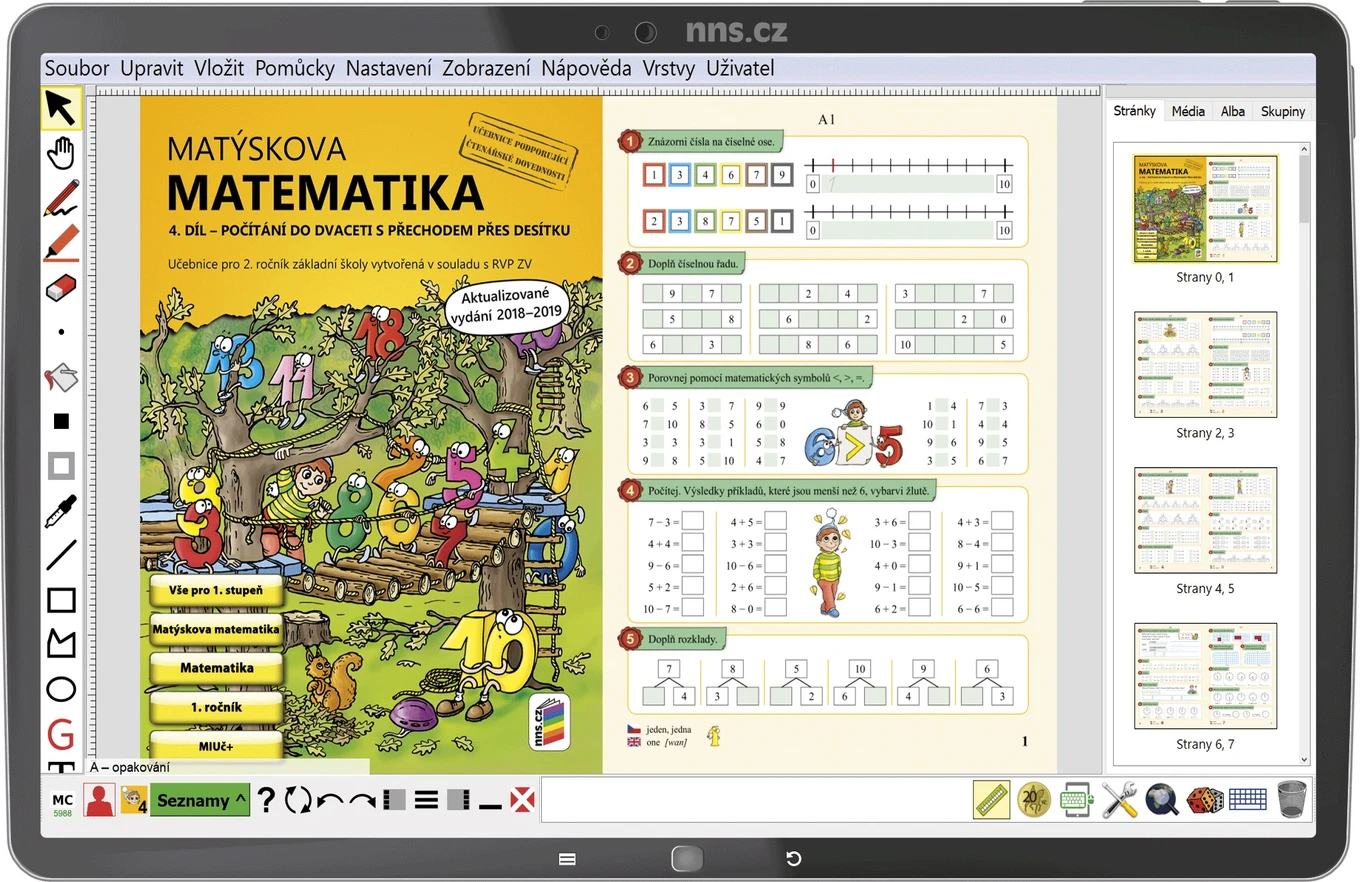Switch to the Média tab
This screenshot has height=882, width=1360.
click(1188, 111)
